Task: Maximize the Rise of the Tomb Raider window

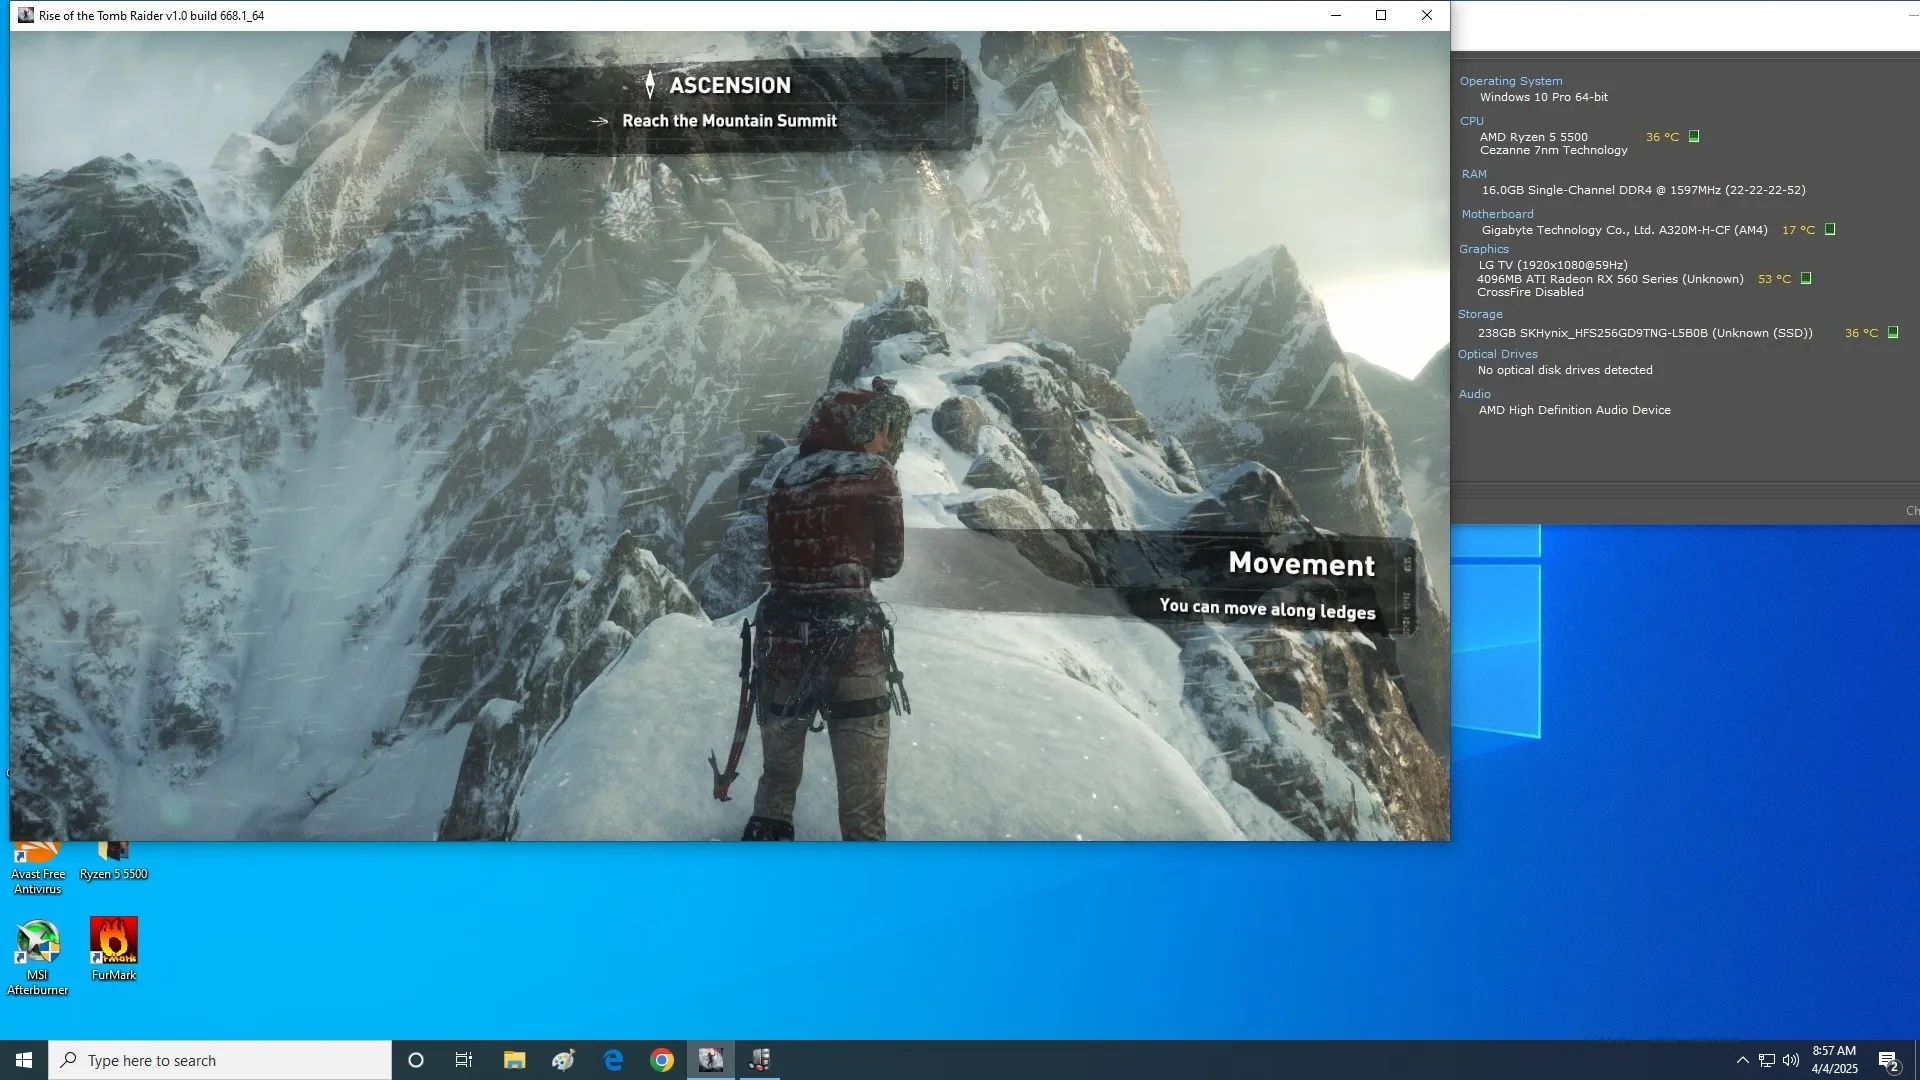Action: click(1381, 15)
